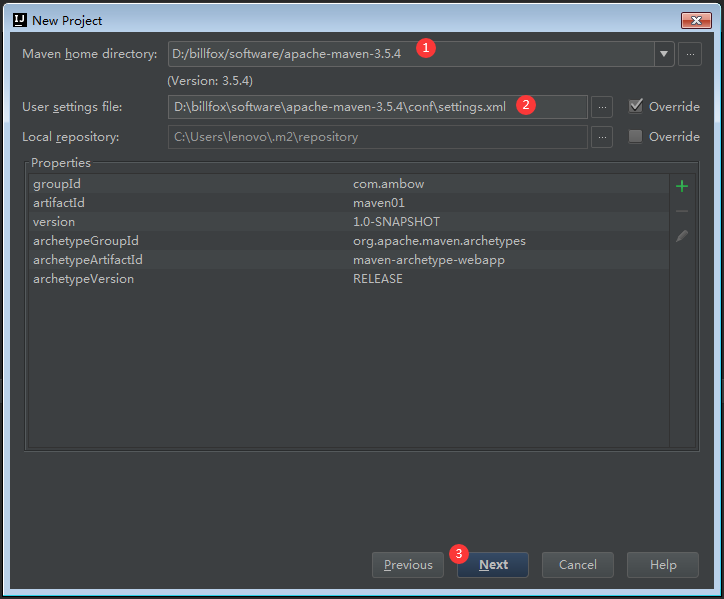
Task: Select the archetypeGroupId property row
Action: coord(349,241)
